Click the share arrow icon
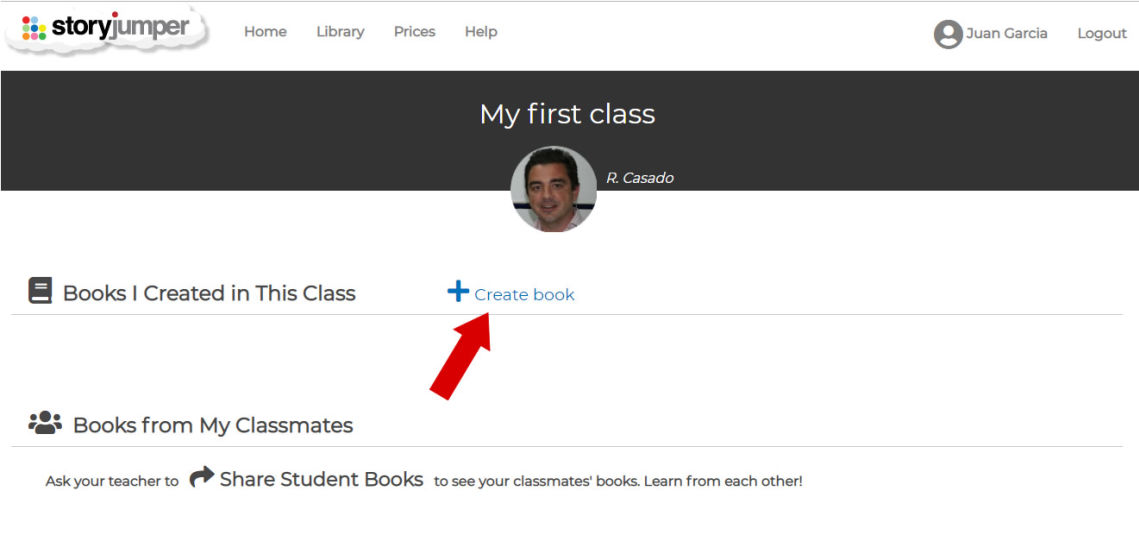Screen dimensions: 1139x535 click(x=202, y=477)
